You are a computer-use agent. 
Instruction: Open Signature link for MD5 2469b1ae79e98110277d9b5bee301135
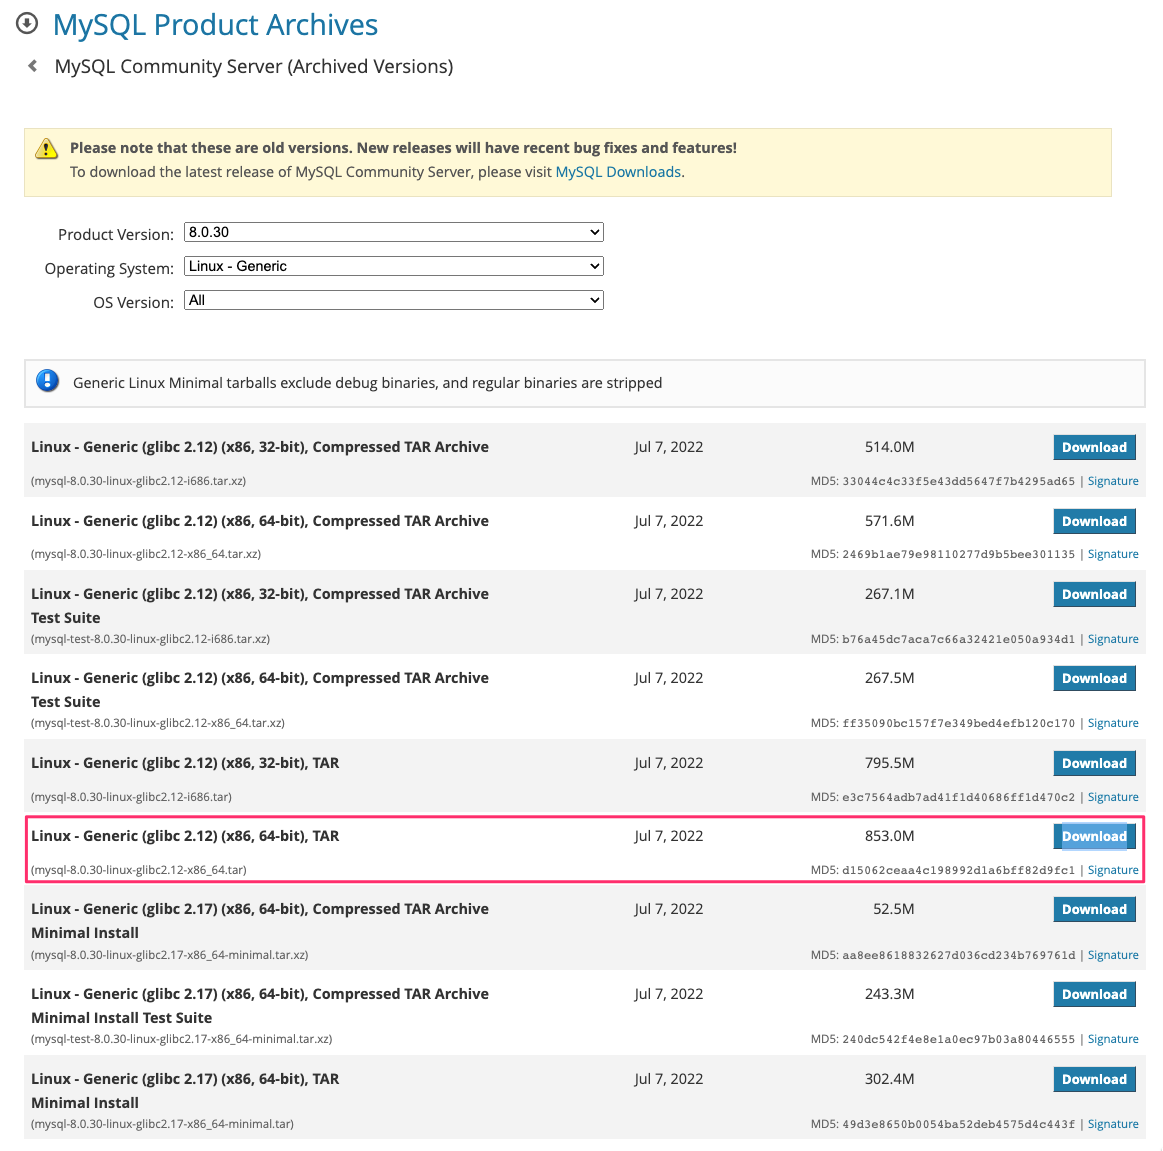1113,554
